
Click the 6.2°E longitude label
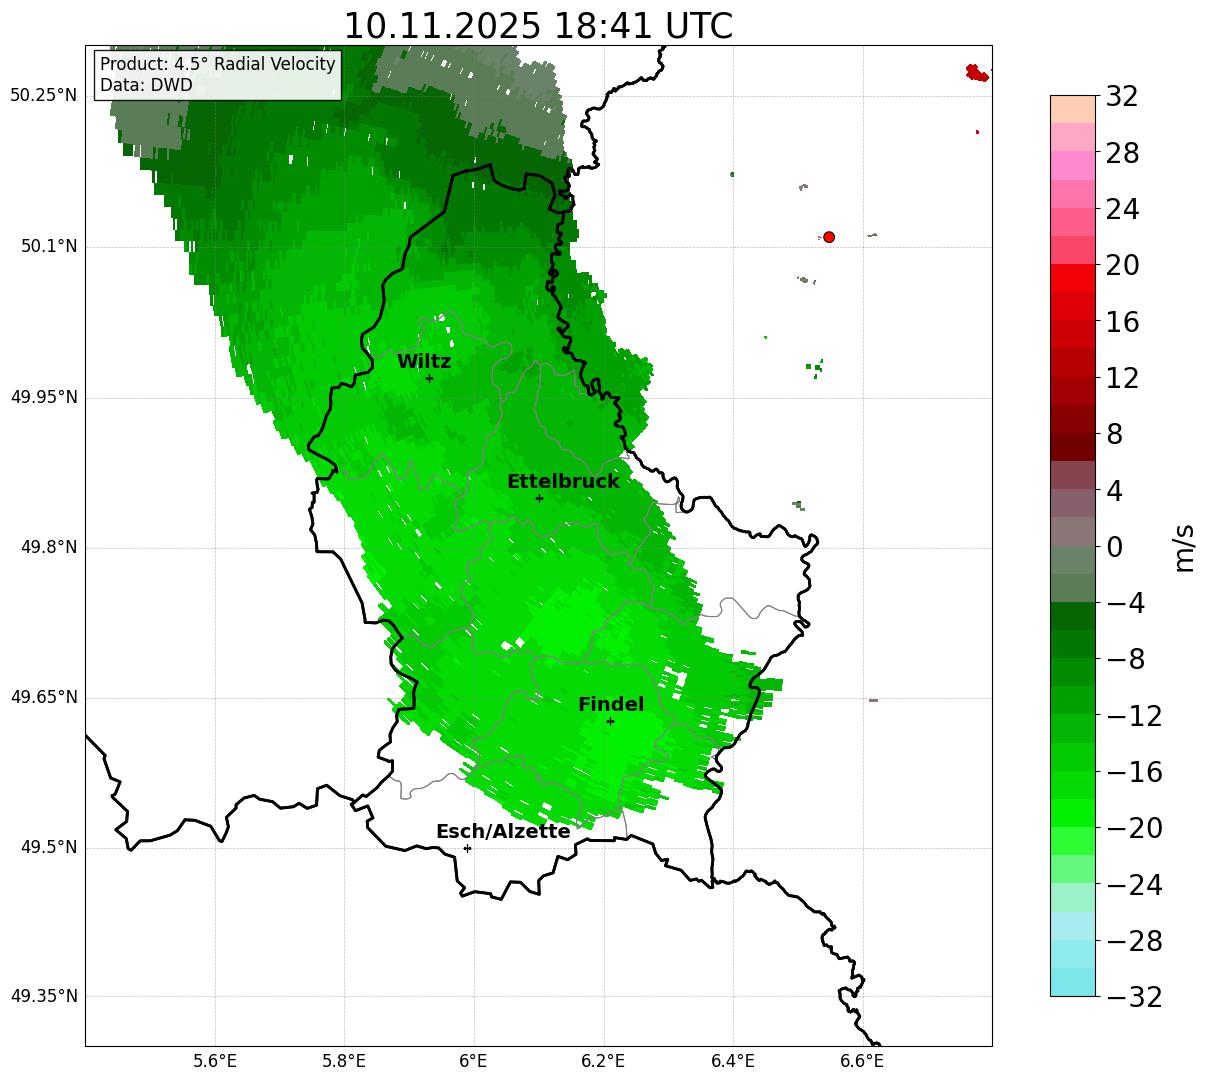coord(603,1061)
